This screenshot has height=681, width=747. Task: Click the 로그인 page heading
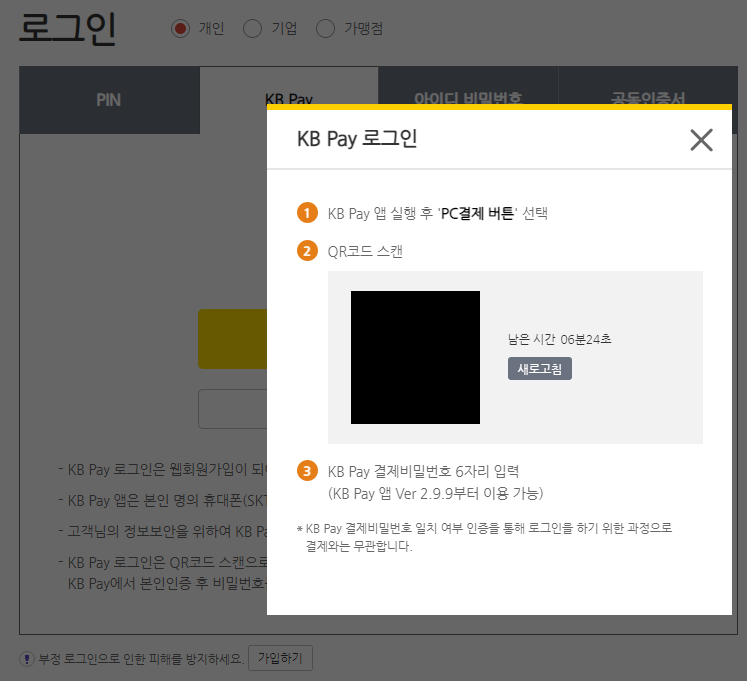(67, 29)
